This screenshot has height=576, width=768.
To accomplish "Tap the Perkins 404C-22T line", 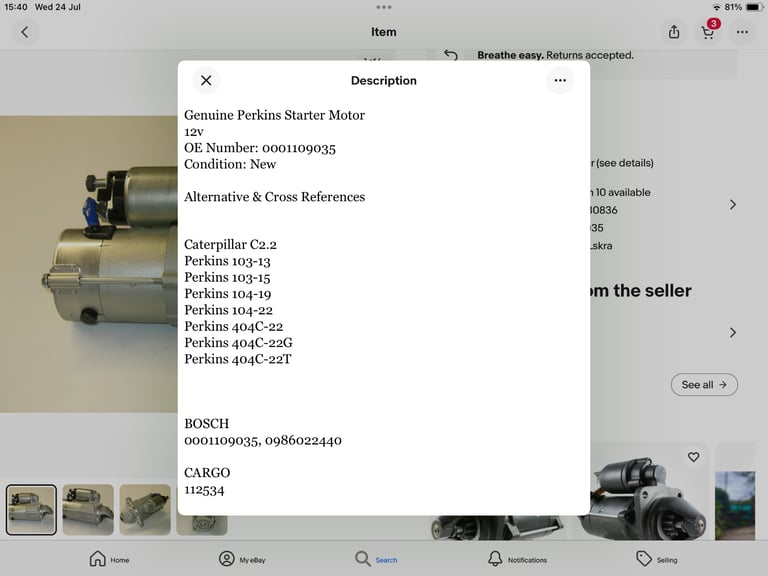I will (x=238, y=359).
